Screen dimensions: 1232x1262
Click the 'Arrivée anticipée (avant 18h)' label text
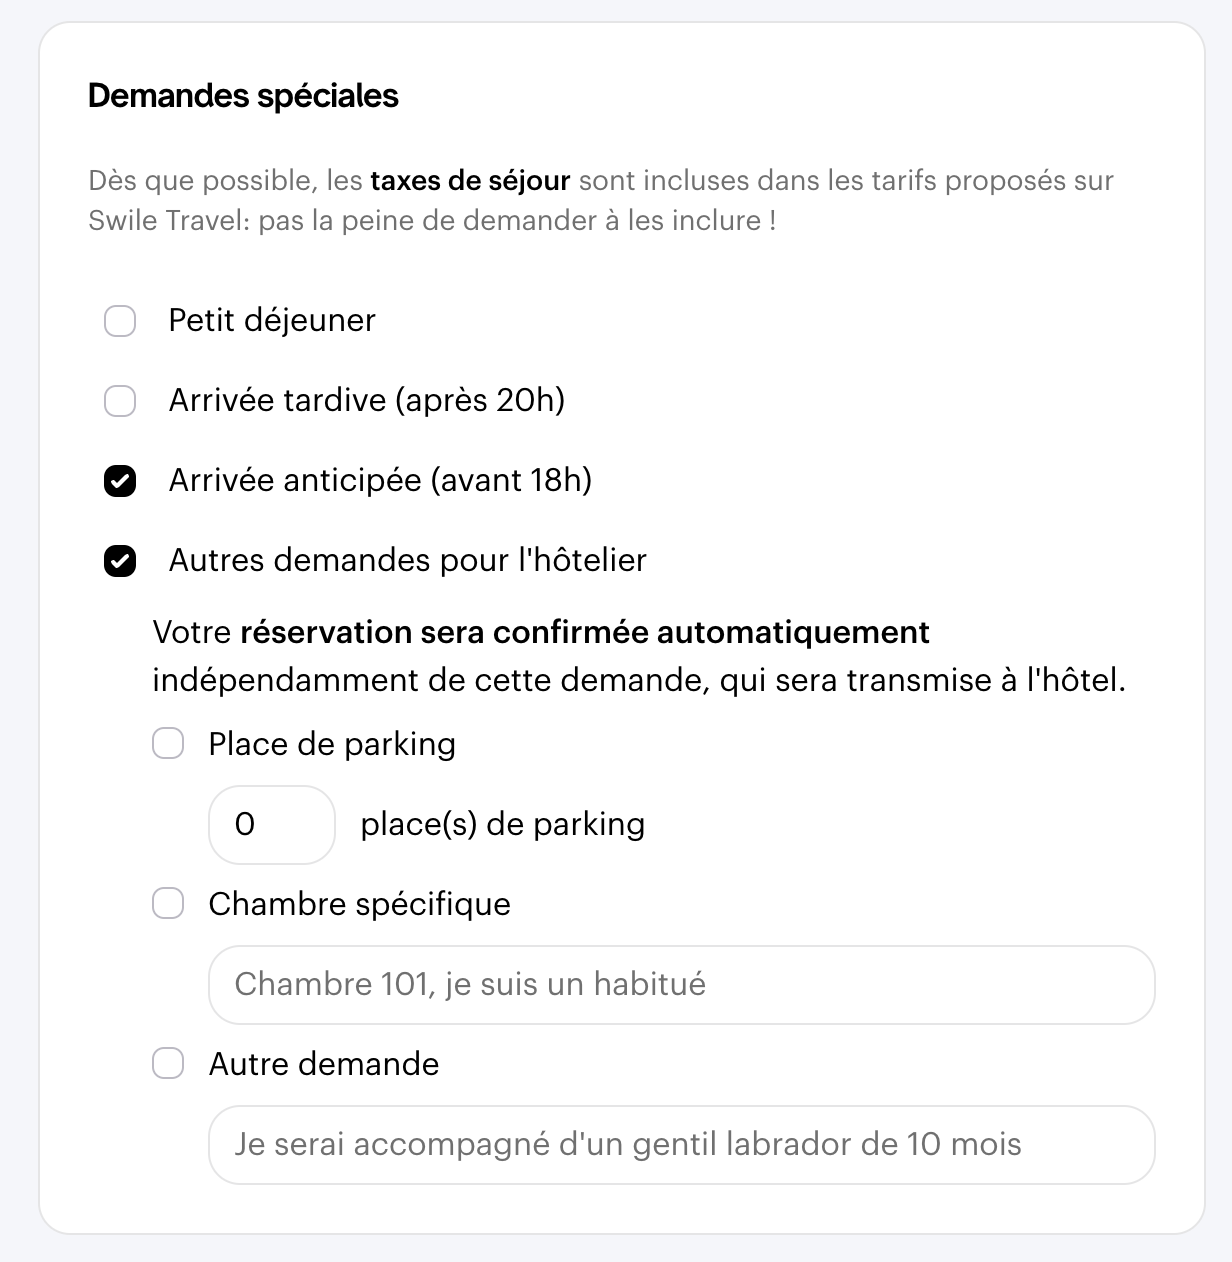point(380,480)
